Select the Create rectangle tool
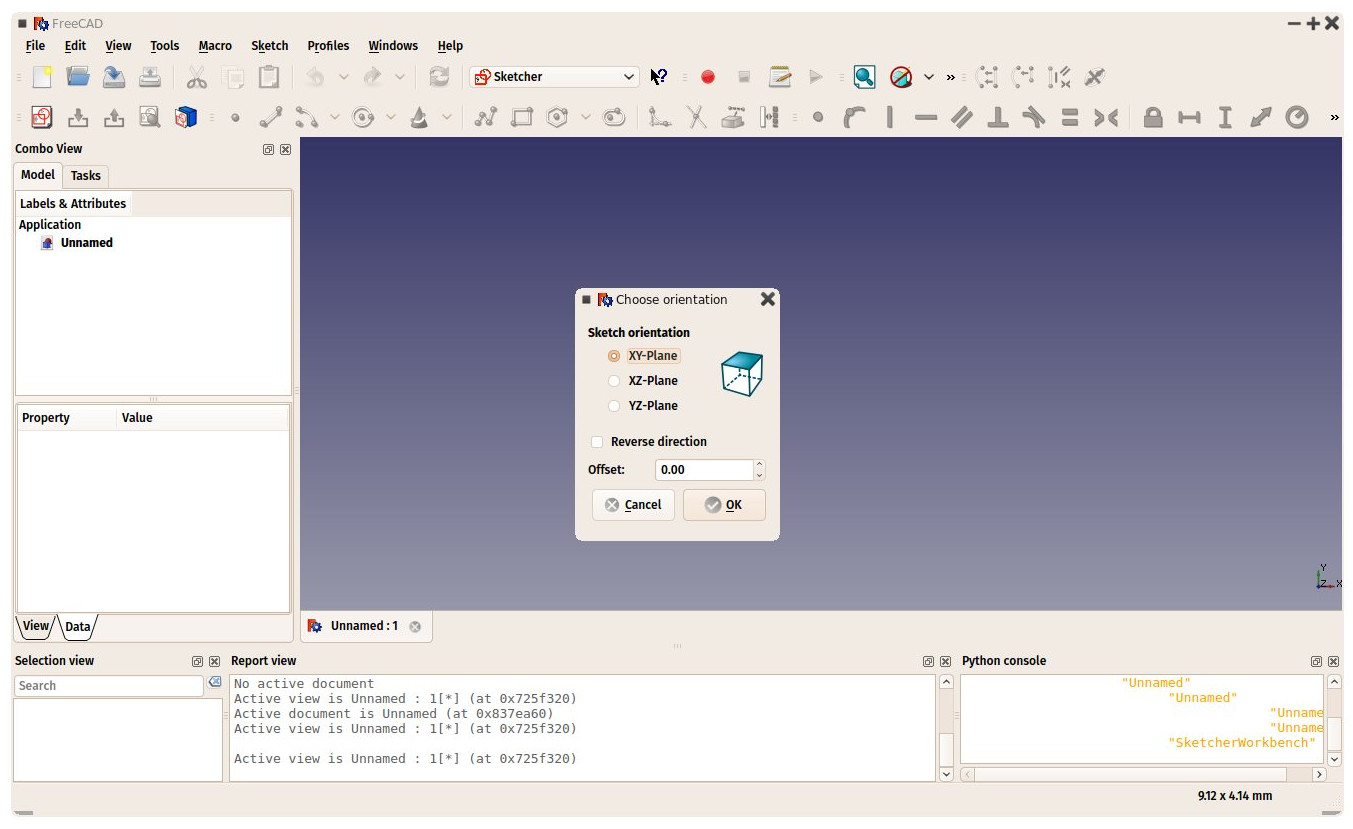This screenshot has width=1353, height=829. tap(522, 117)
